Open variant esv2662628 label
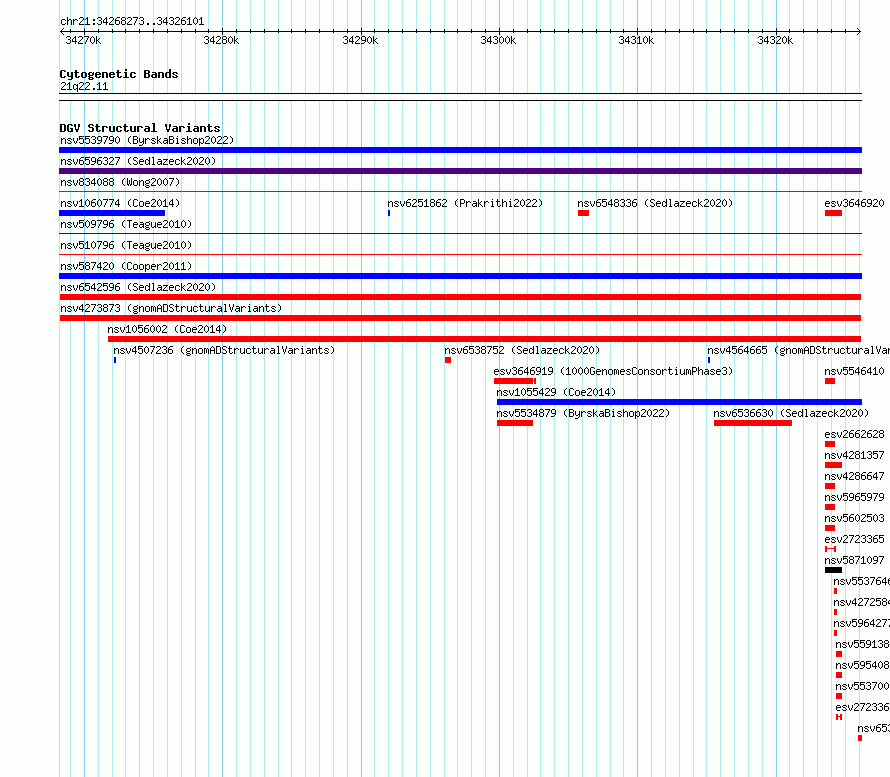890x777 pixels. (x=854, y=434)
